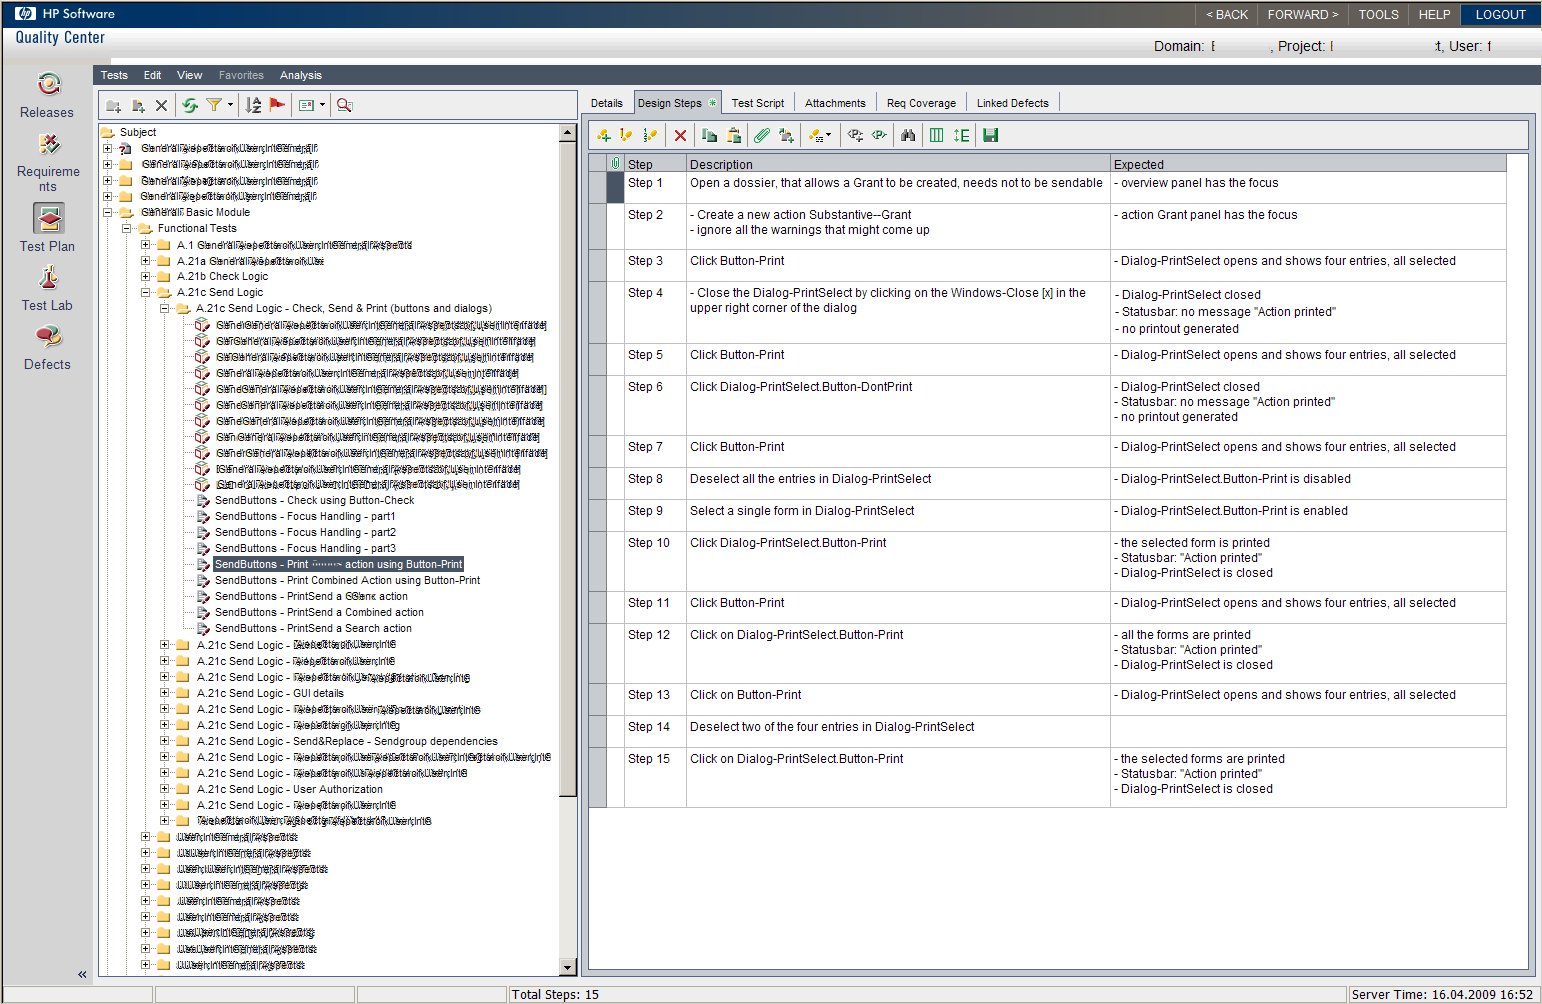This screenshot has width=1542, height=1004.
Task: Add a new design step
Action: [x=603, y=135]
